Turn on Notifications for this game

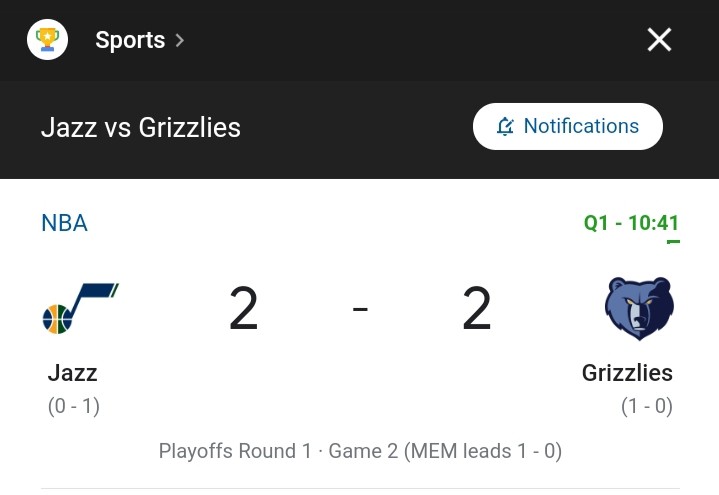pyautogui.click(x=568, y=126)
